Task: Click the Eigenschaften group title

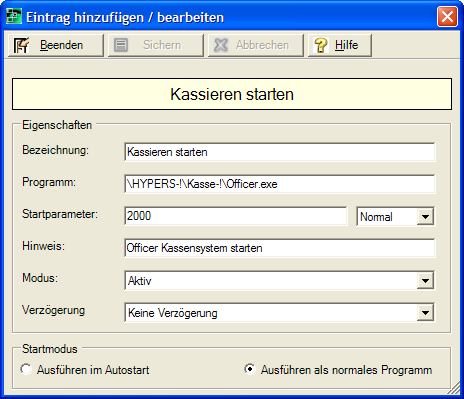Action: (57, 125)
